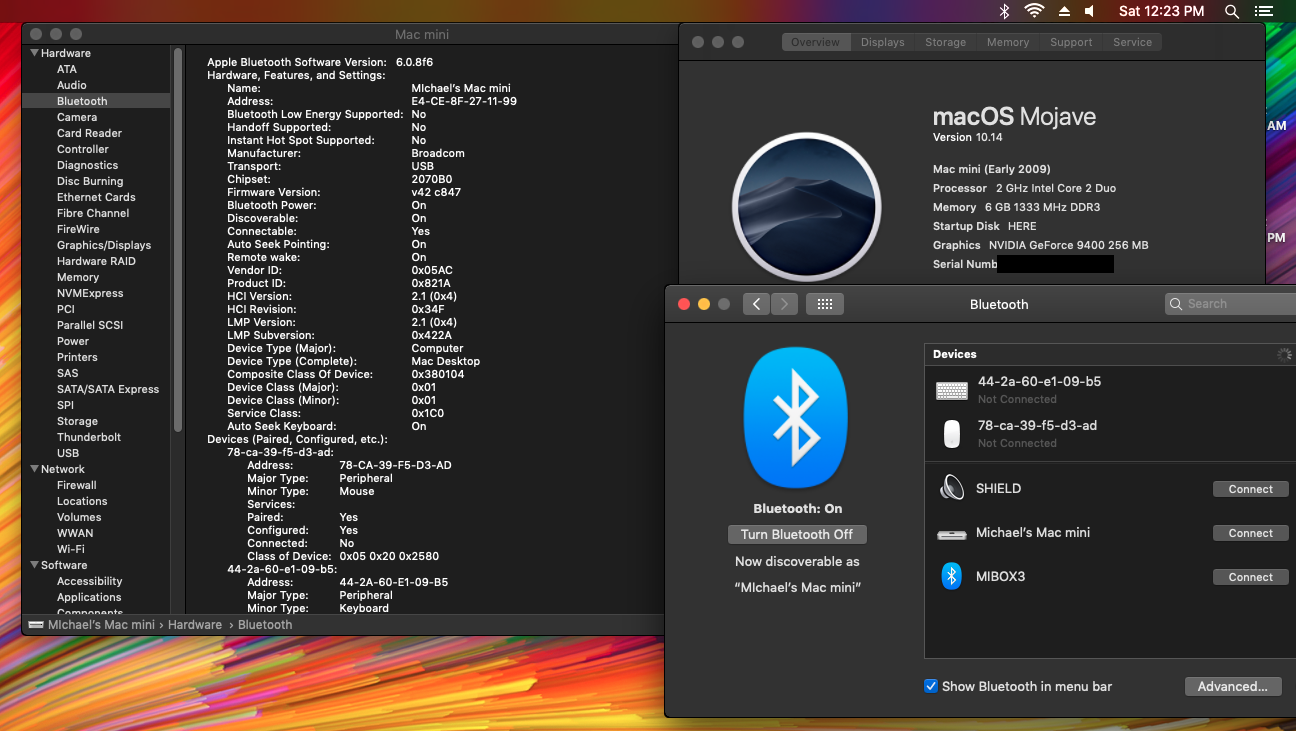Click keyboard icon for 44-2a-60-e1-09-b5

[x=952, y=390]
